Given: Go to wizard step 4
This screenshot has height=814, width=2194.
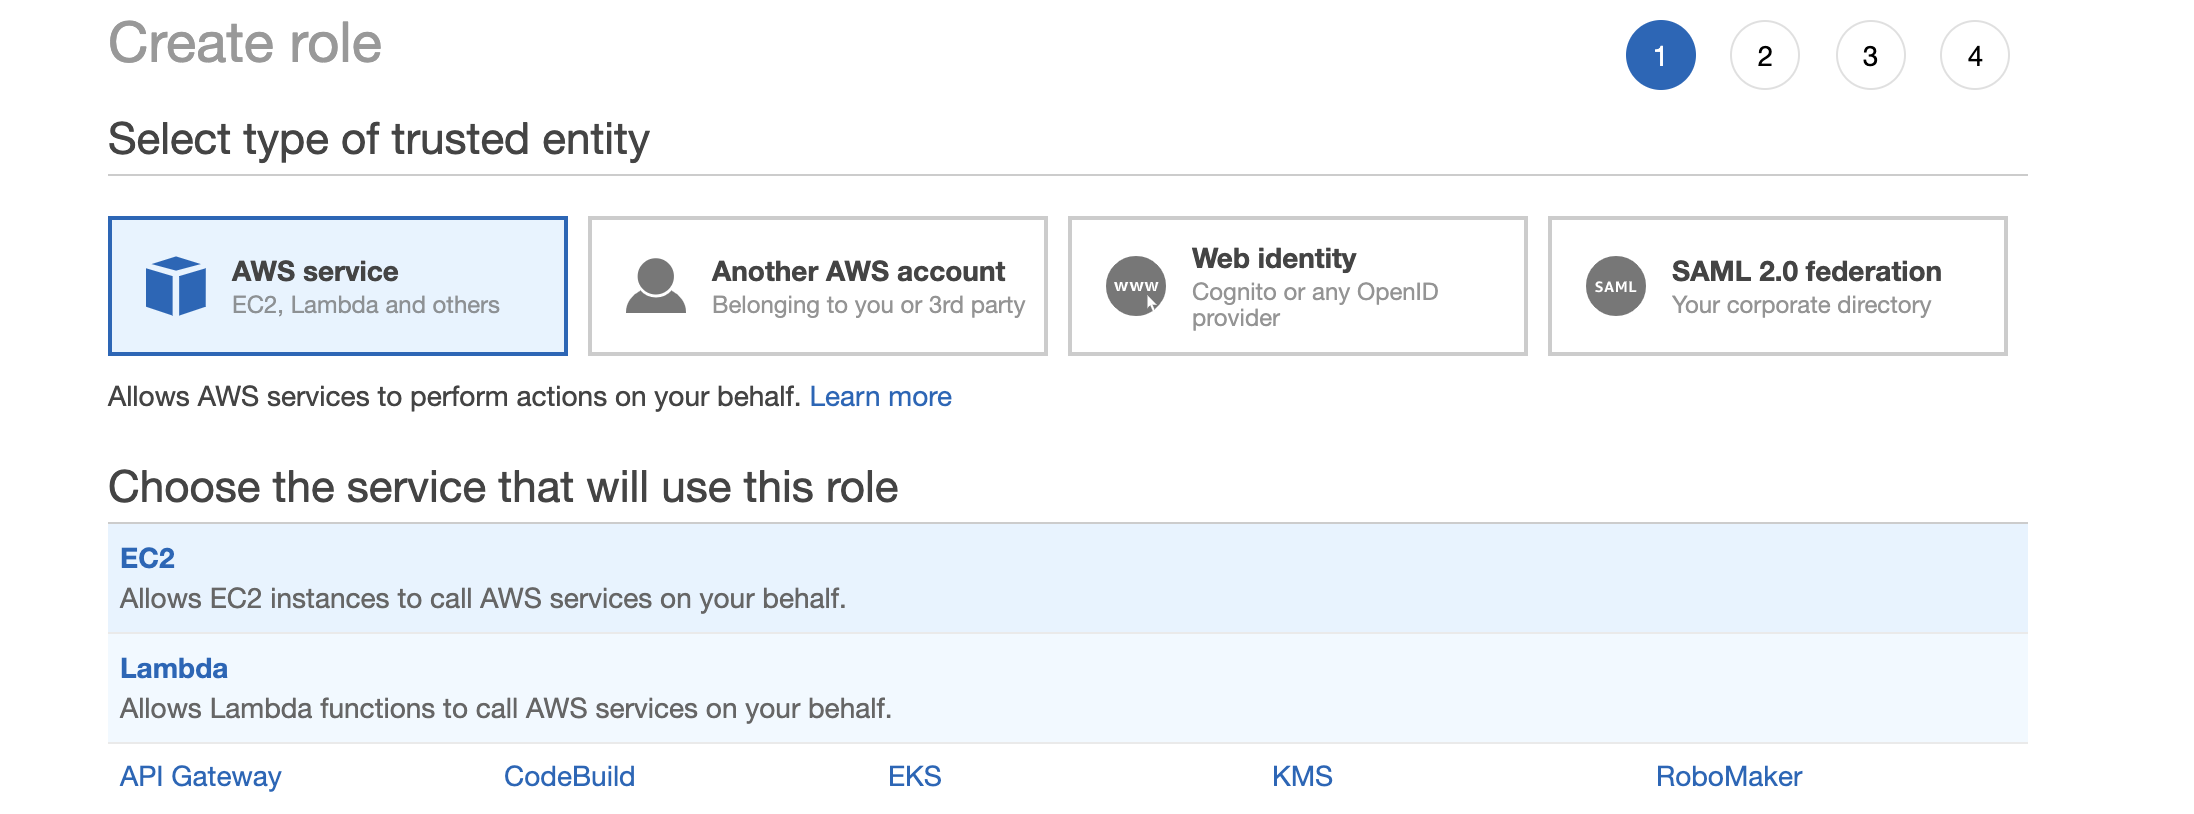Looking at the screenshot, I should [1974, 56].
